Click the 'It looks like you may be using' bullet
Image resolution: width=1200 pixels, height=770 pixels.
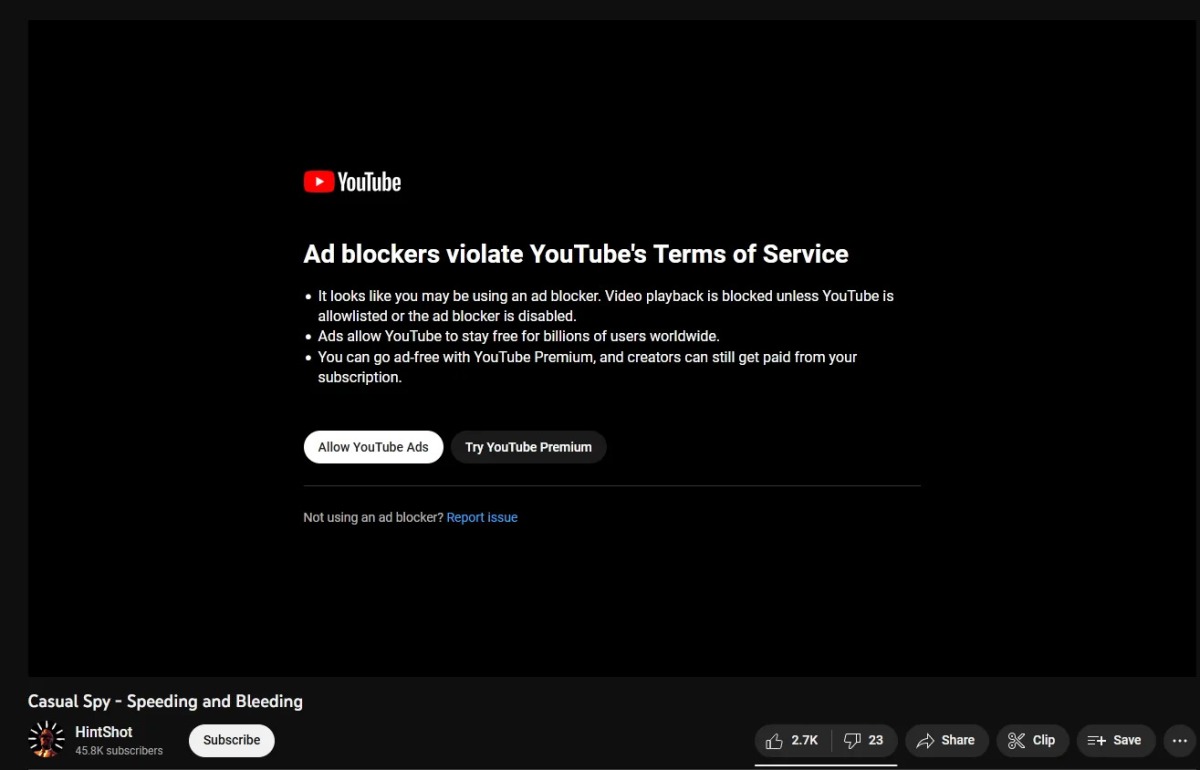coord(605,306)
